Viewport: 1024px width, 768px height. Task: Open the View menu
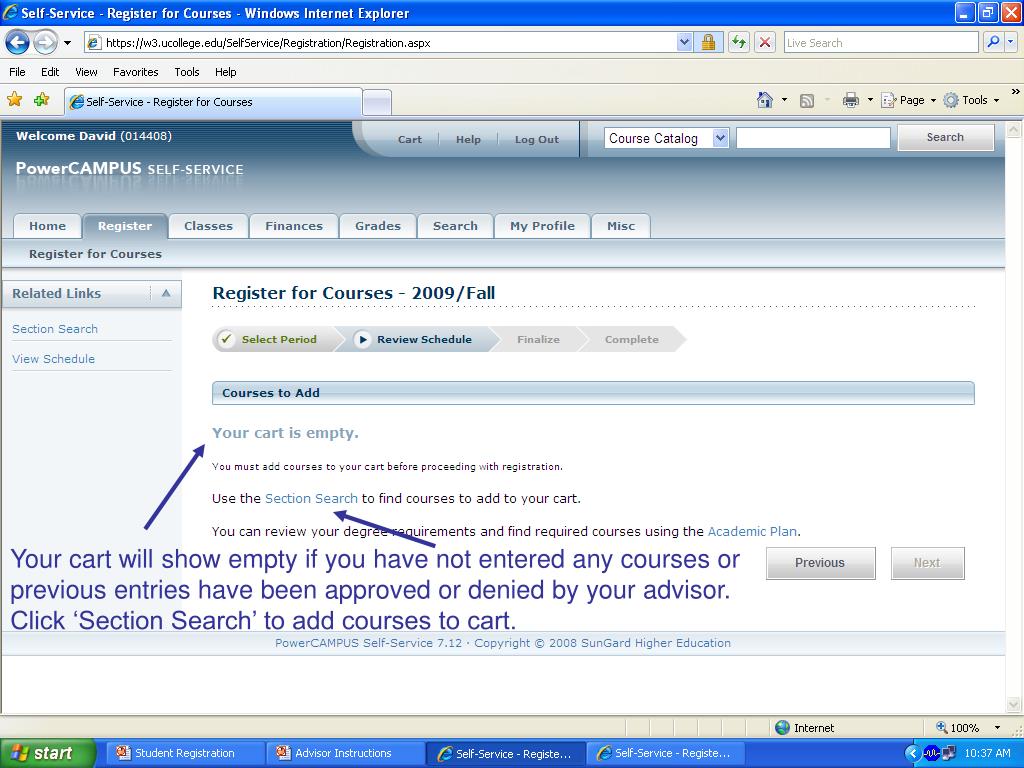(x=86, y=72)
